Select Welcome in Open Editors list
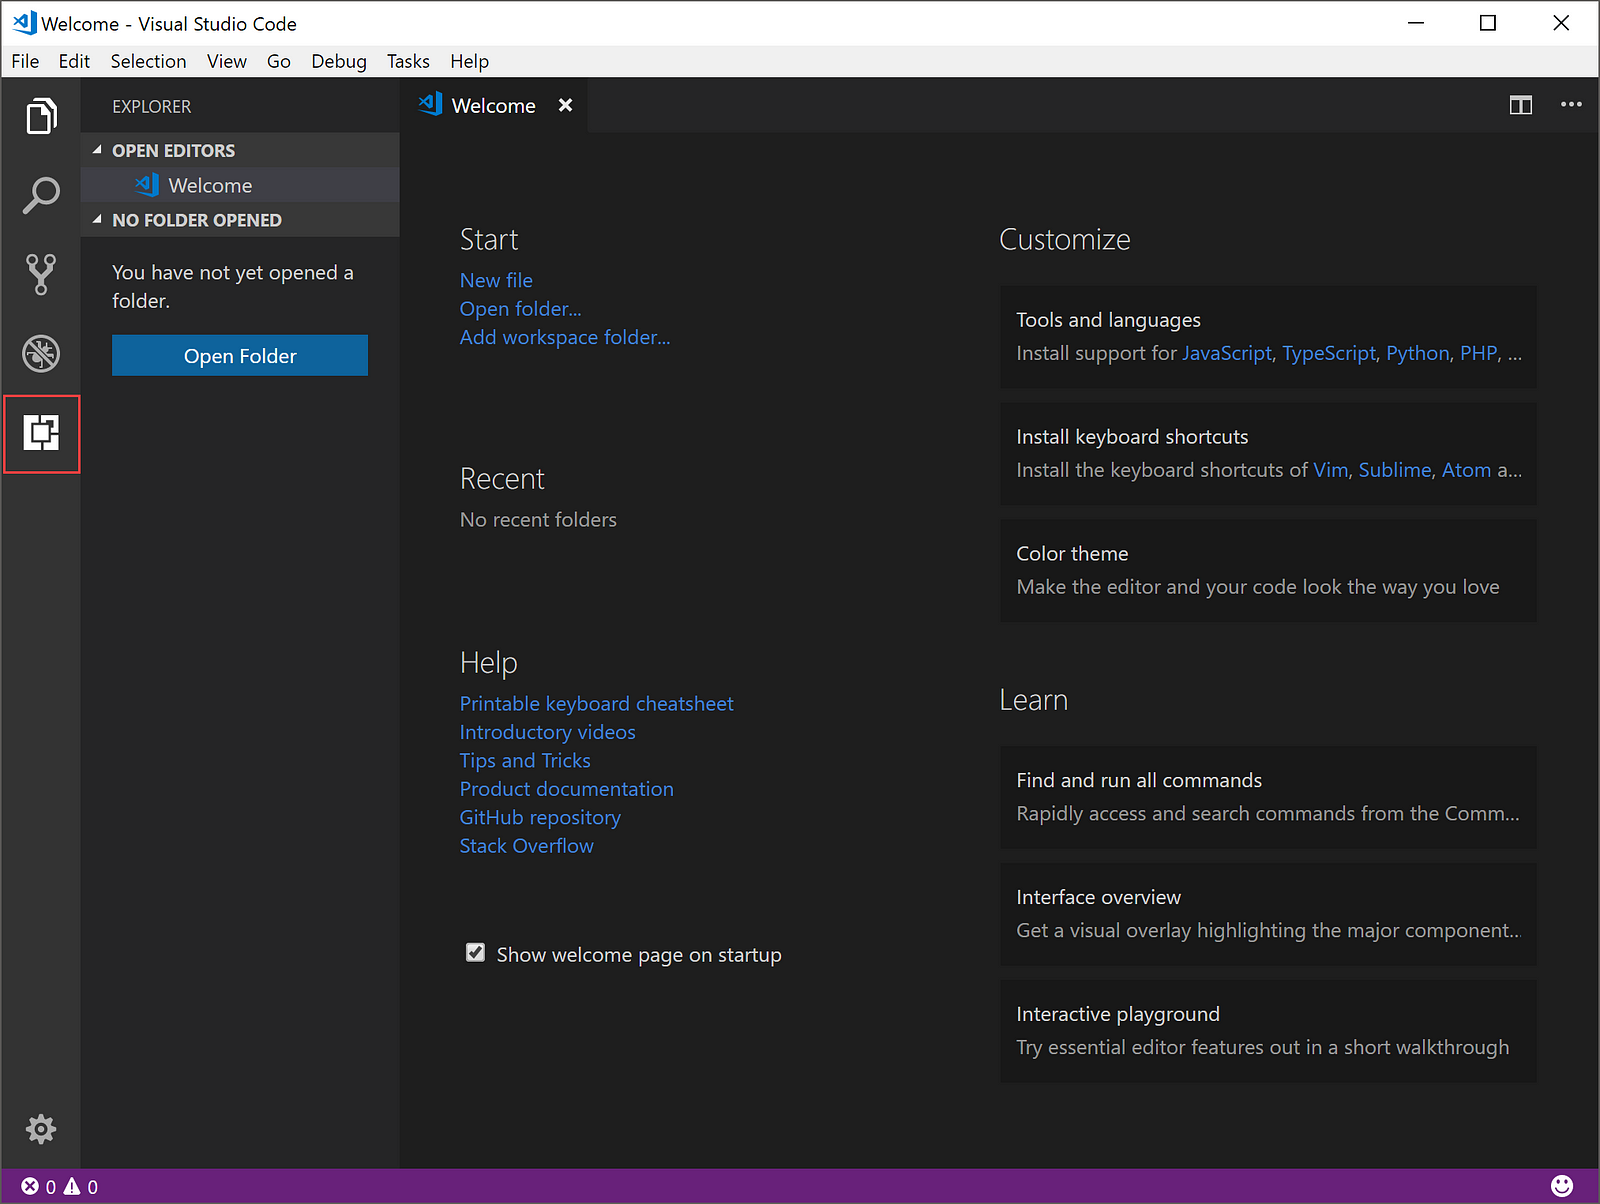The image size is (1600, 1204). coord(240,185)
